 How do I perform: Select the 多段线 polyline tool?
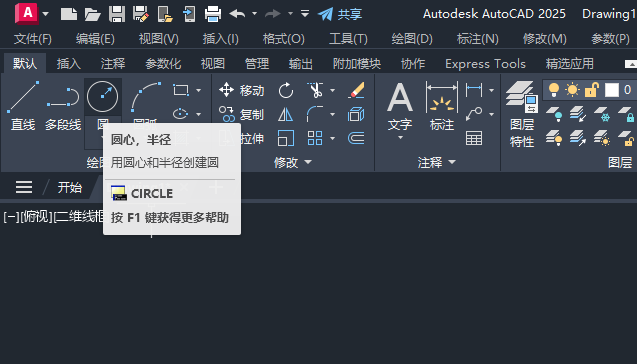point(63,106)
